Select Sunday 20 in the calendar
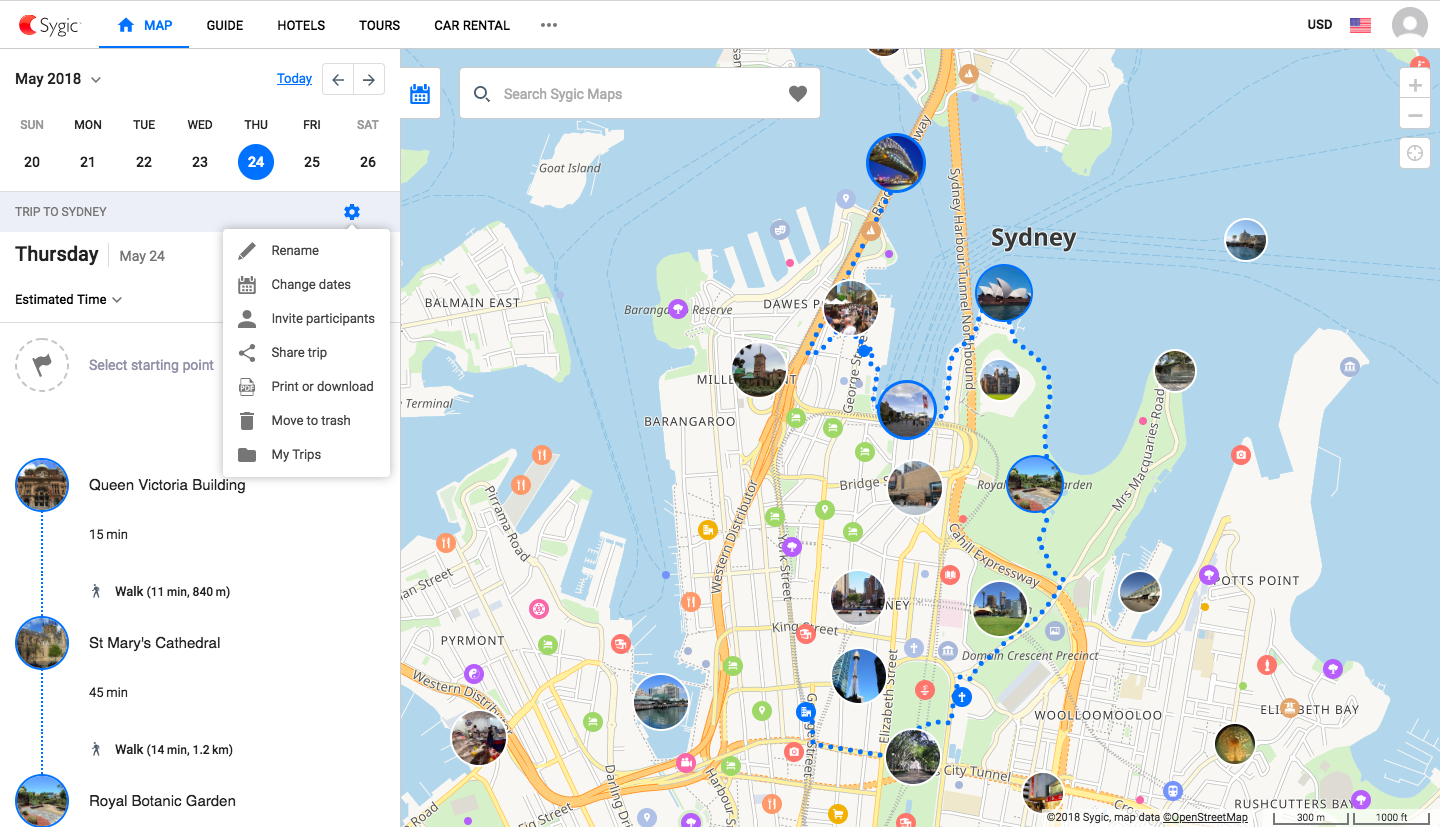Screen dimensions: 1440x827 pyautogui.click(x=32, y=162)
